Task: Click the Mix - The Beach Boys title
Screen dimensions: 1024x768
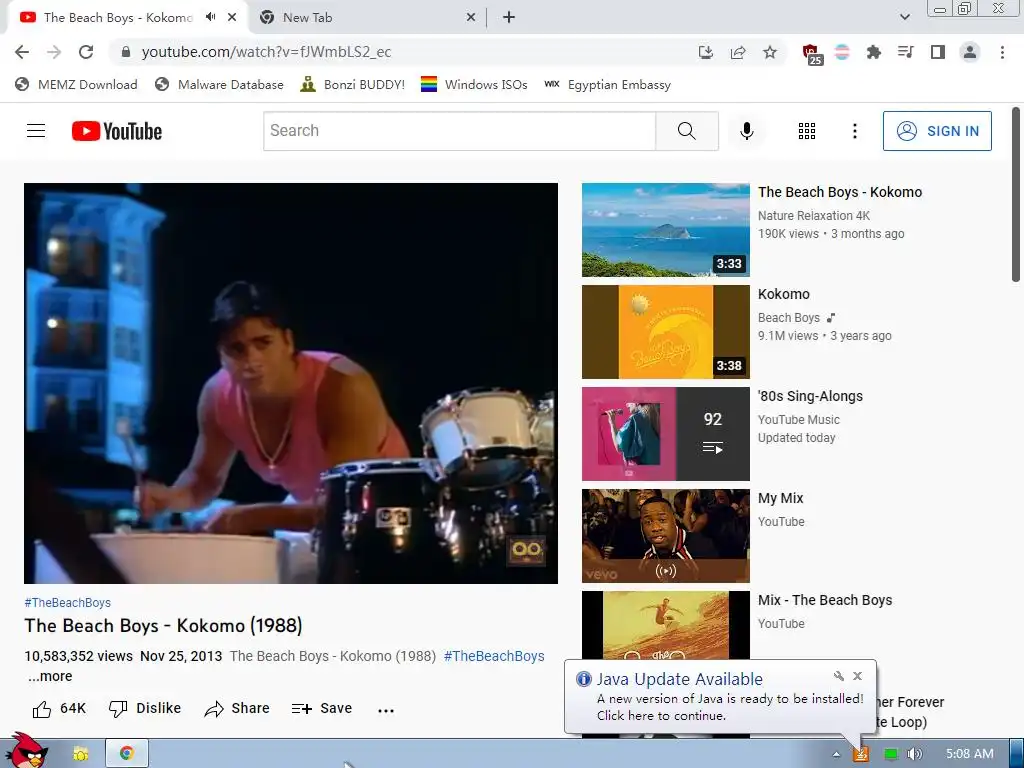Action: (x=825, y=600)
